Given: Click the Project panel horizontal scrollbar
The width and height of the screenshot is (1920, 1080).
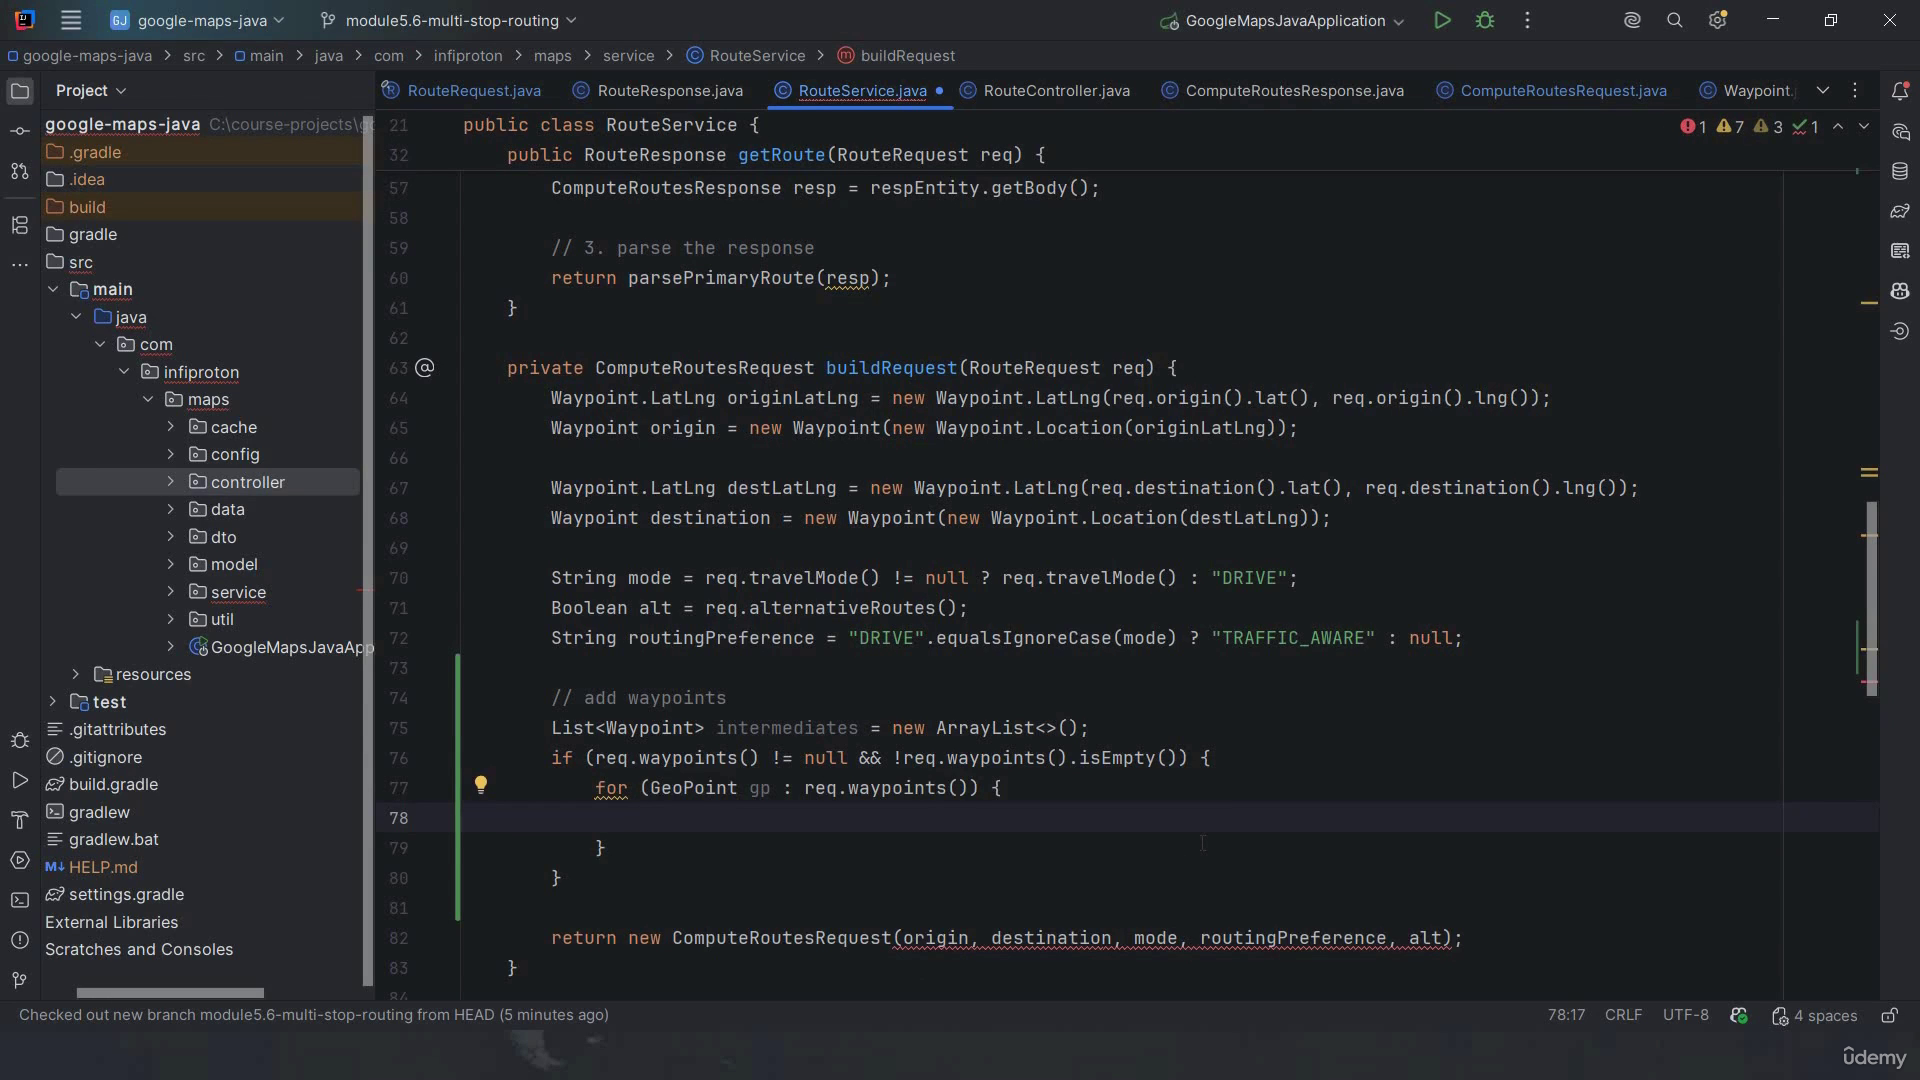Looking at the screenshot, I should 170,993.
